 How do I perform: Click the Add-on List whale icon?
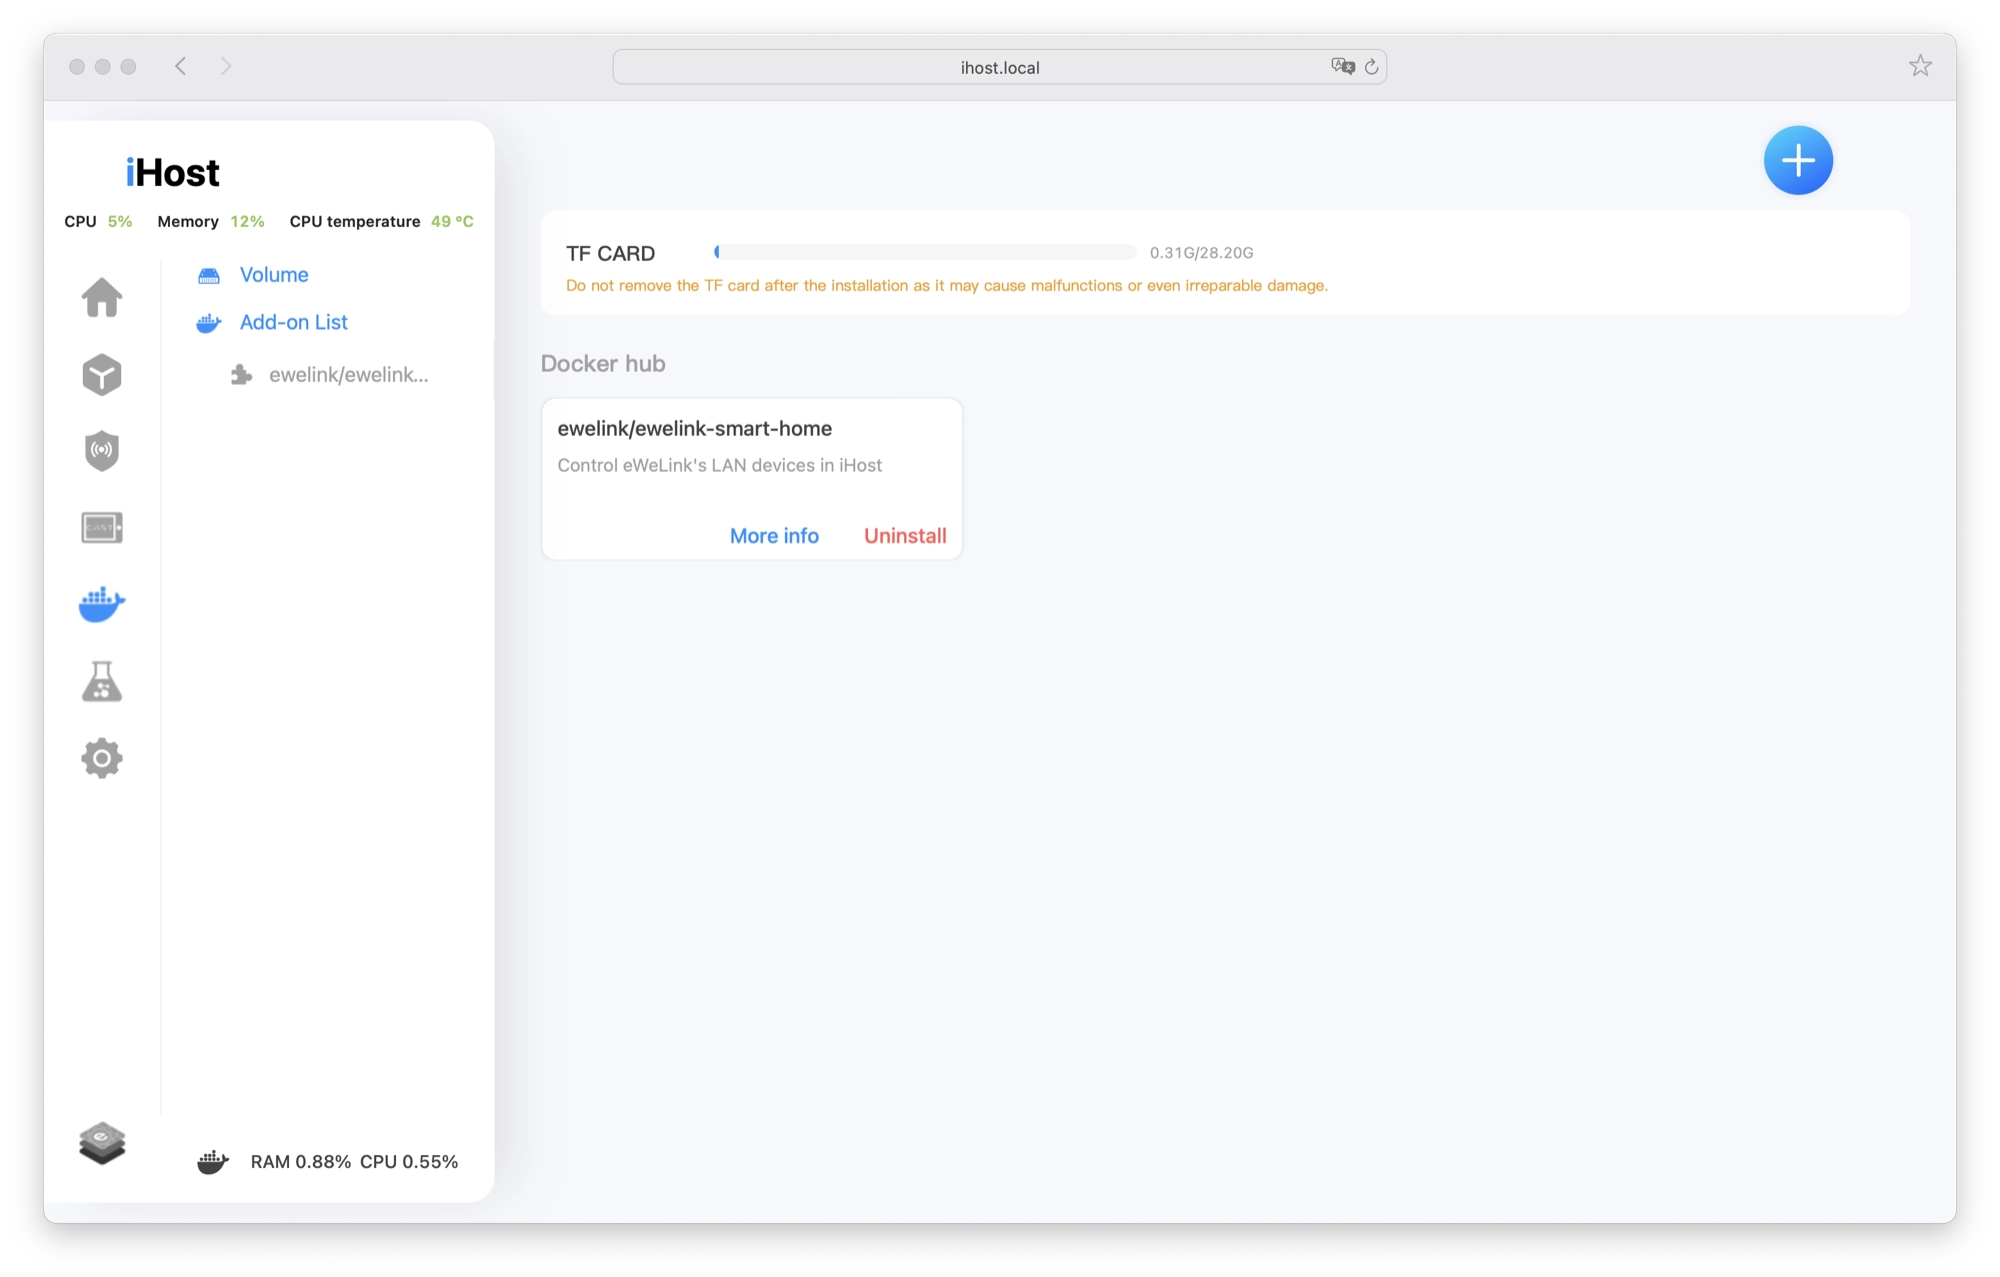pos(209,323)
